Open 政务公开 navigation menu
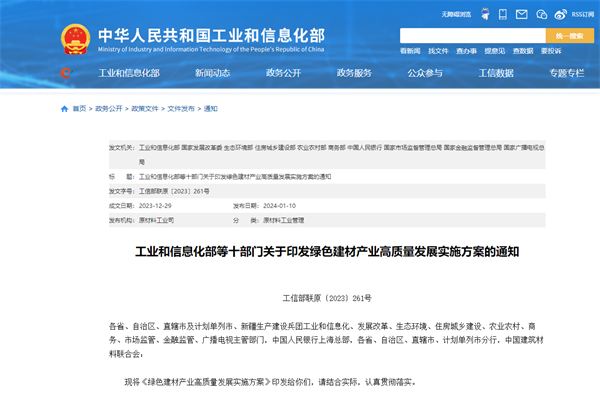Screen dimensions: 600x395 click(x=284, y=73)
